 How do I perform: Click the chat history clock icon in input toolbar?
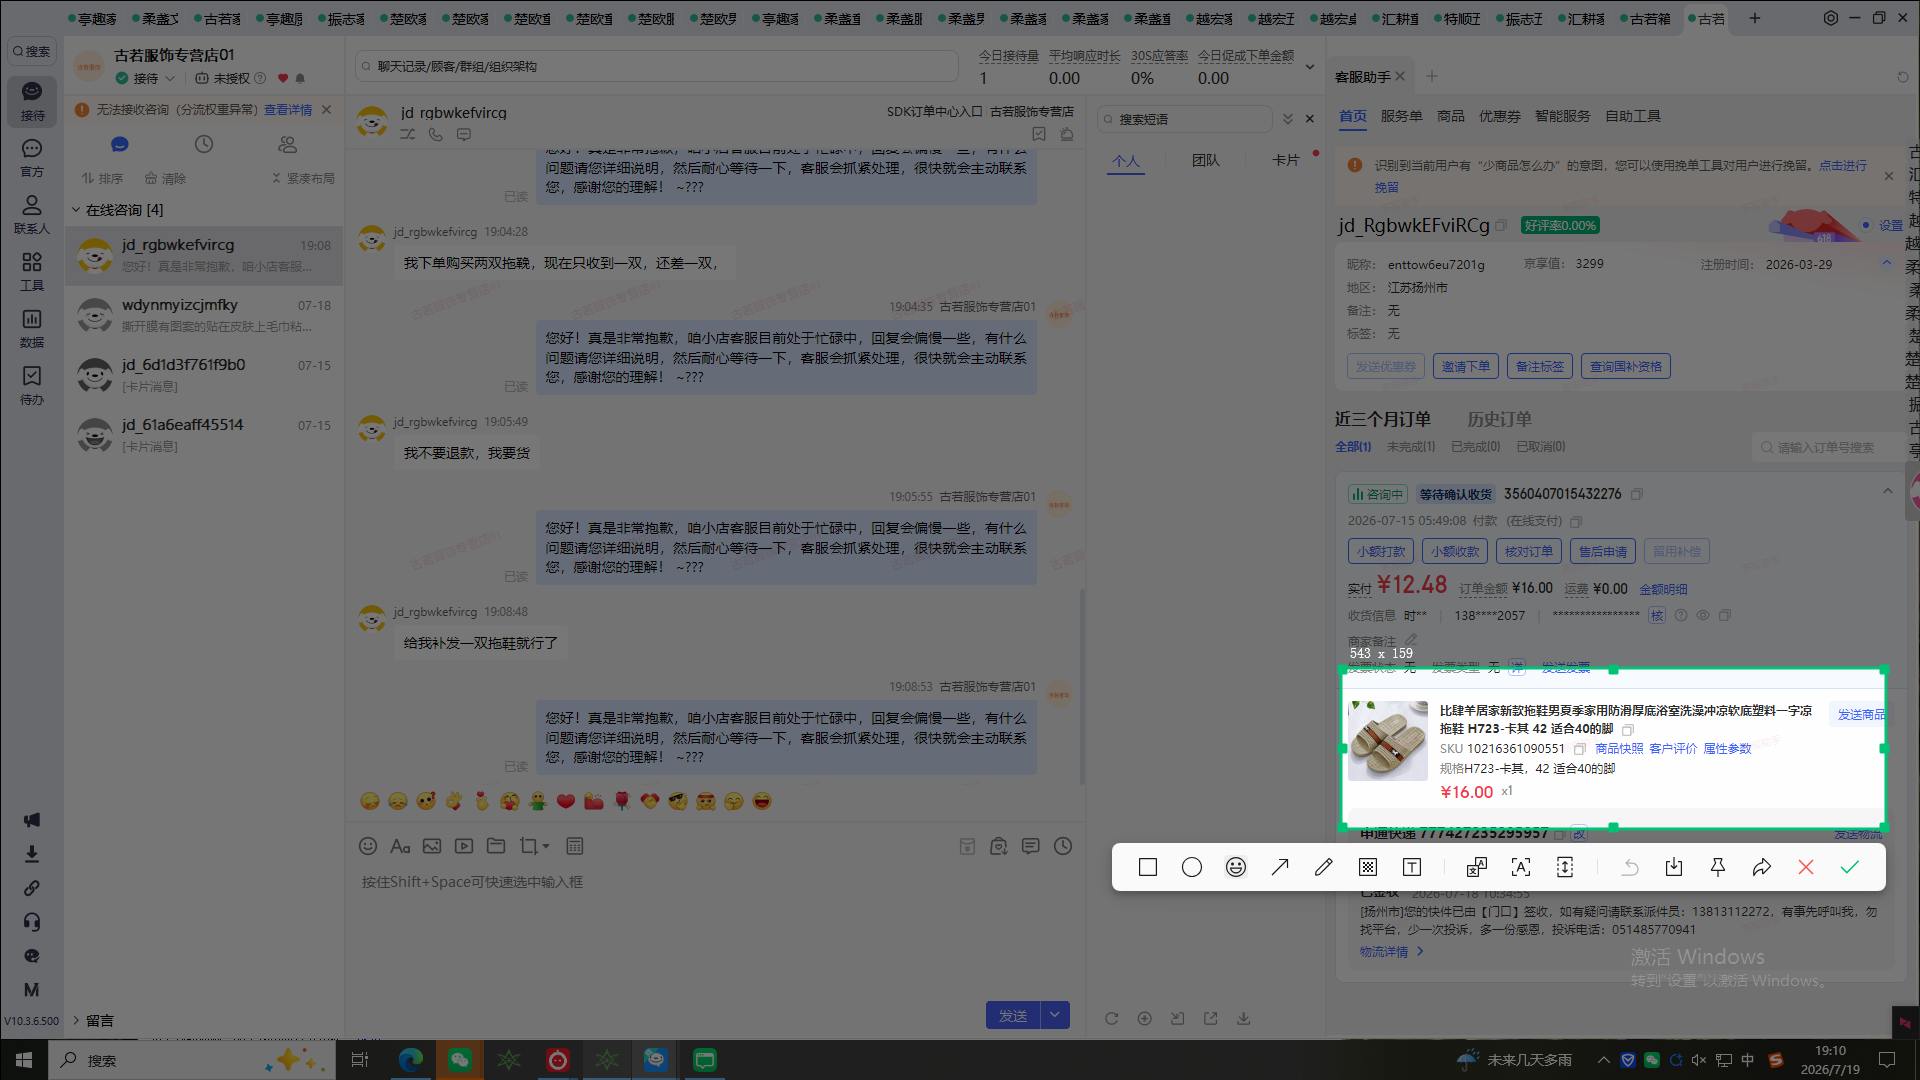point(1063,846)
